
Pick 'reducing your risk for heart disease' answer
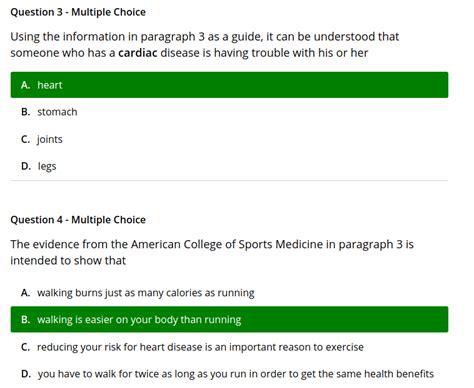[x=229, y=347]
